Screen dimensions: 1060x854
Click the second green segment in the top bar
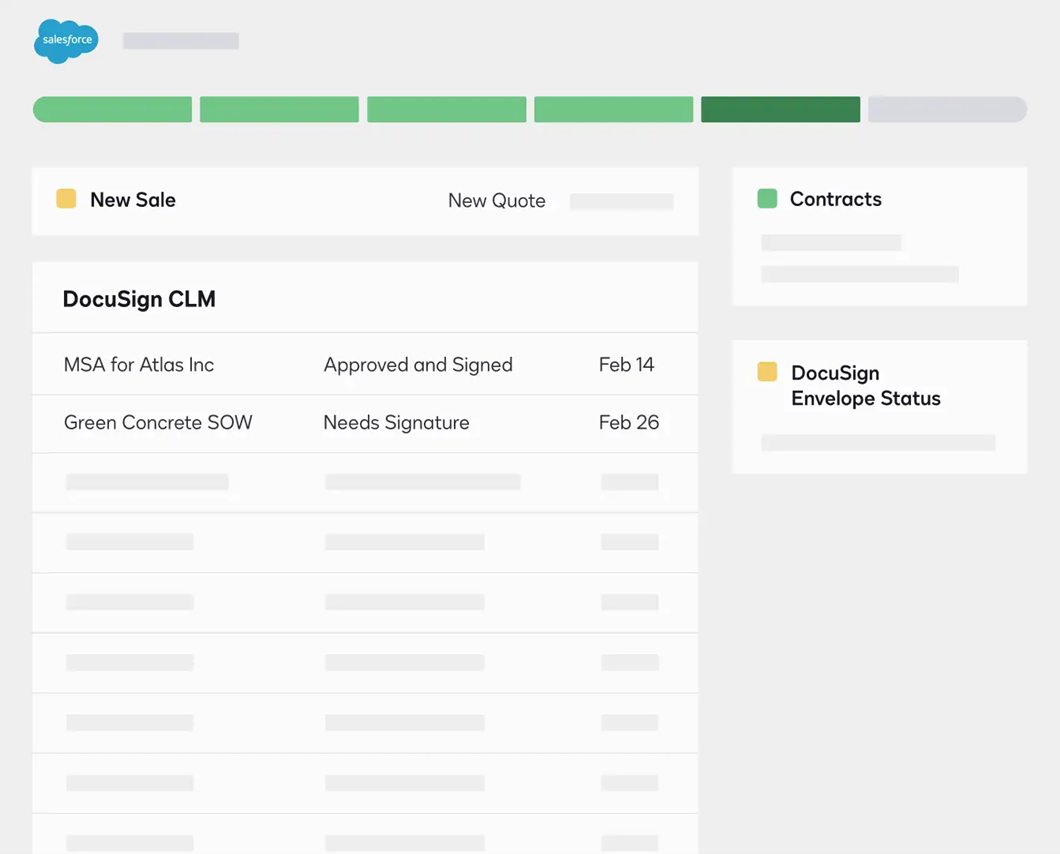click(x=279, y=109)
